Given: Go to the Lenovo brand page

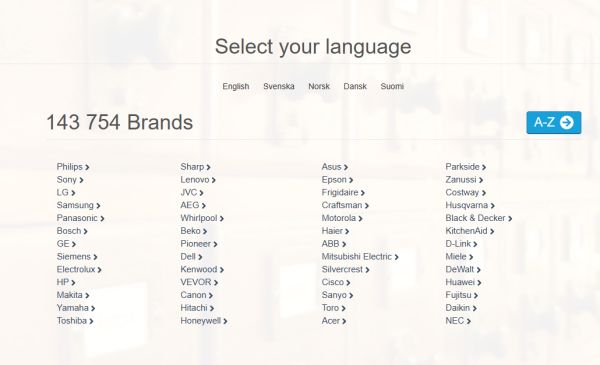Looking at the screenshot, I should pos(198,180).
